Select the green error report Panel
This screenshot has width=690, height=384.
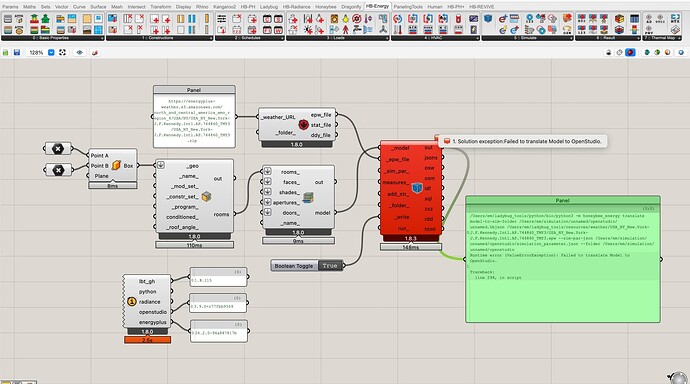pyautogui.click(x=563, y=259)
